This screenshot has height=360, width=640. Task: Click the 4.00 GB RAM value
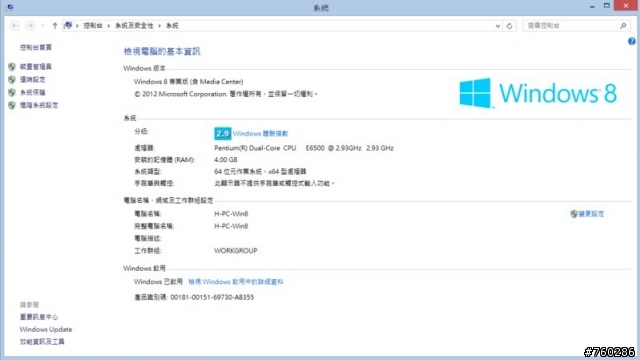[x=226, y=160]
